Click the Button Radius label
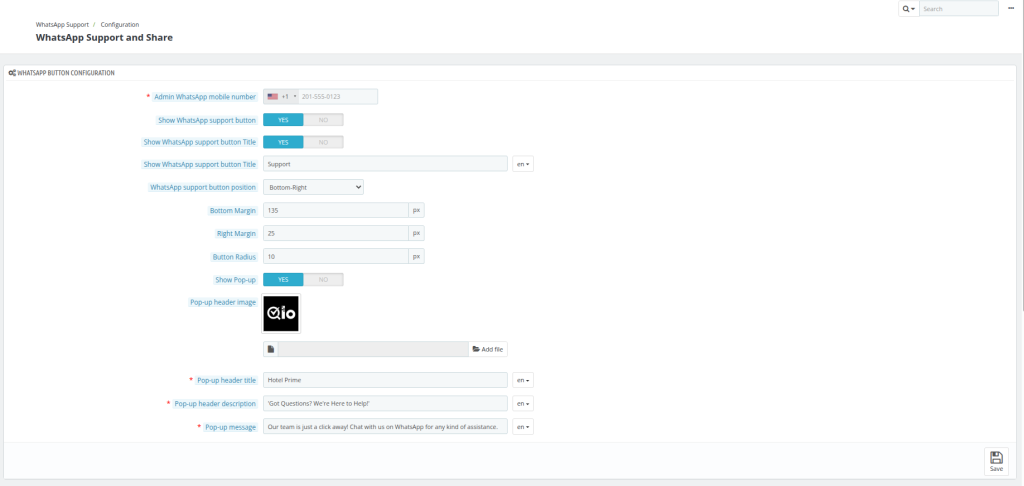 [234, 257]
